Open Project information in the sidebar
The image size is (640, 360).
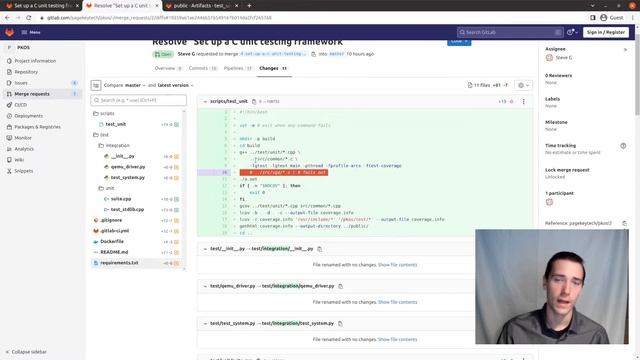[35, 61]
